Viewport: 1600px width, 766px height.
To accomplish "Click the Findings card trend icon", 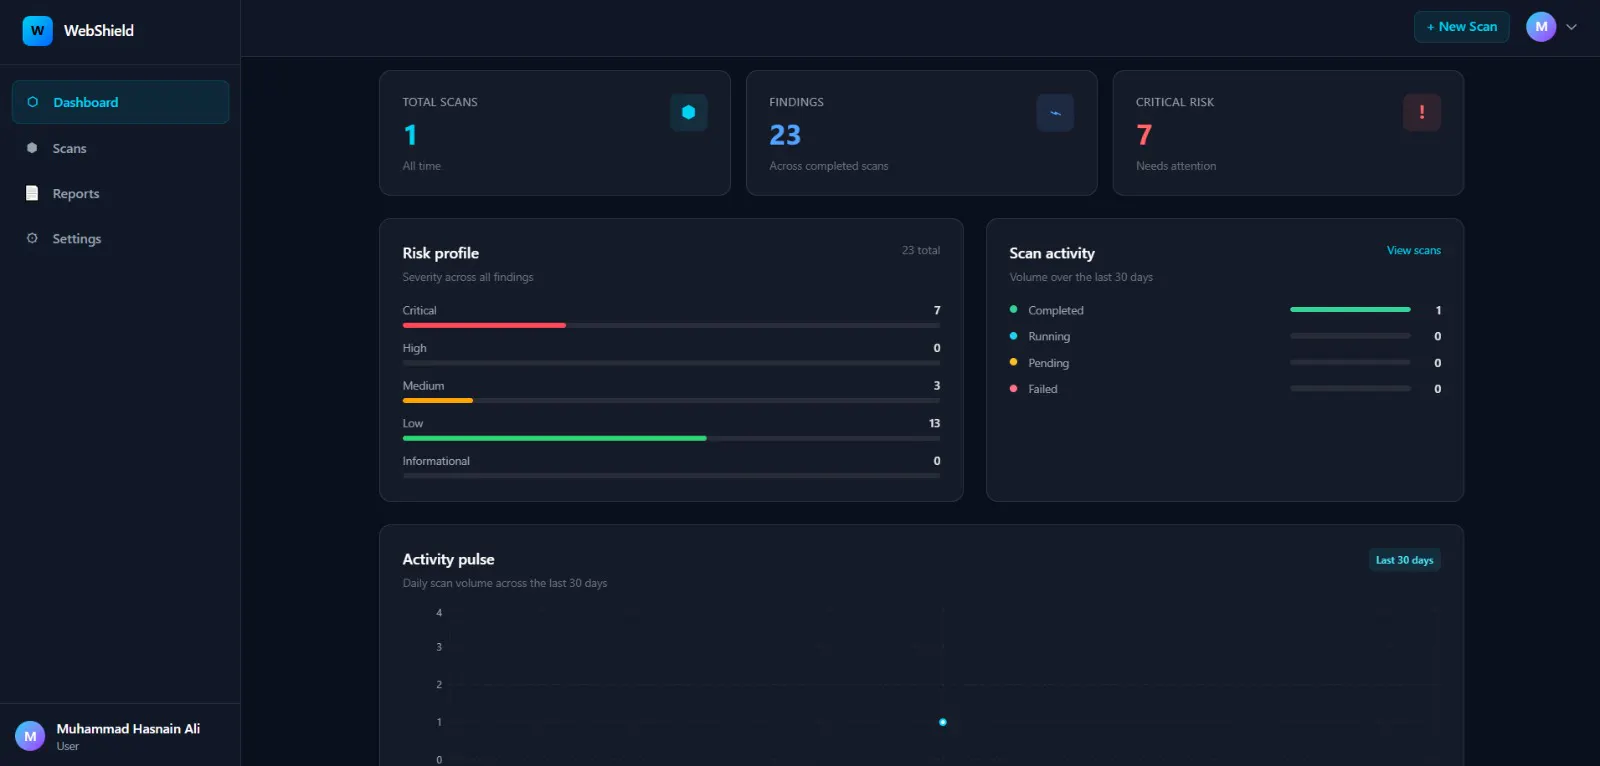I will click(1055, 112).
